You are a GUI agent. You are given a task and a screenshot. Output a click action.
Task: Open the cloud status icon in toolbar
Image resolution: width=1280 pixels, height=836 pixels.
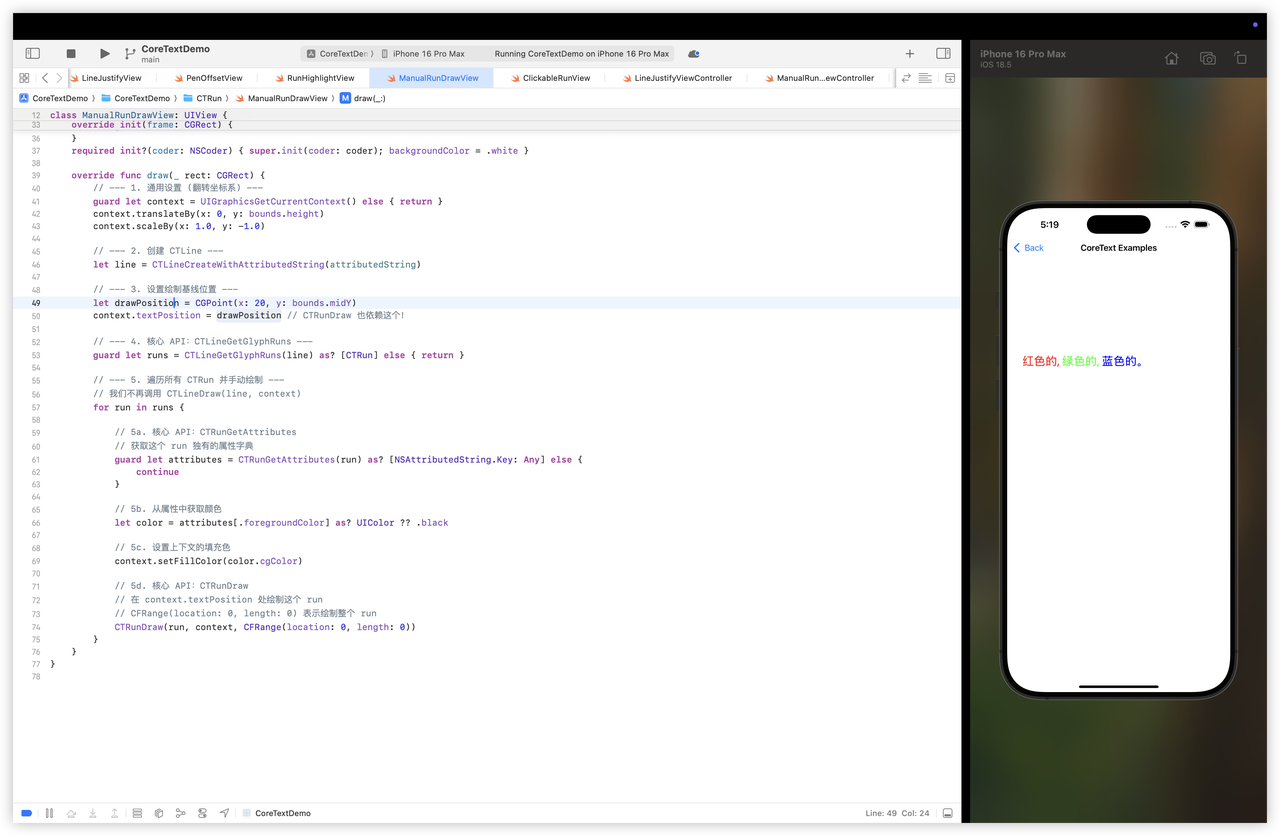694,54
